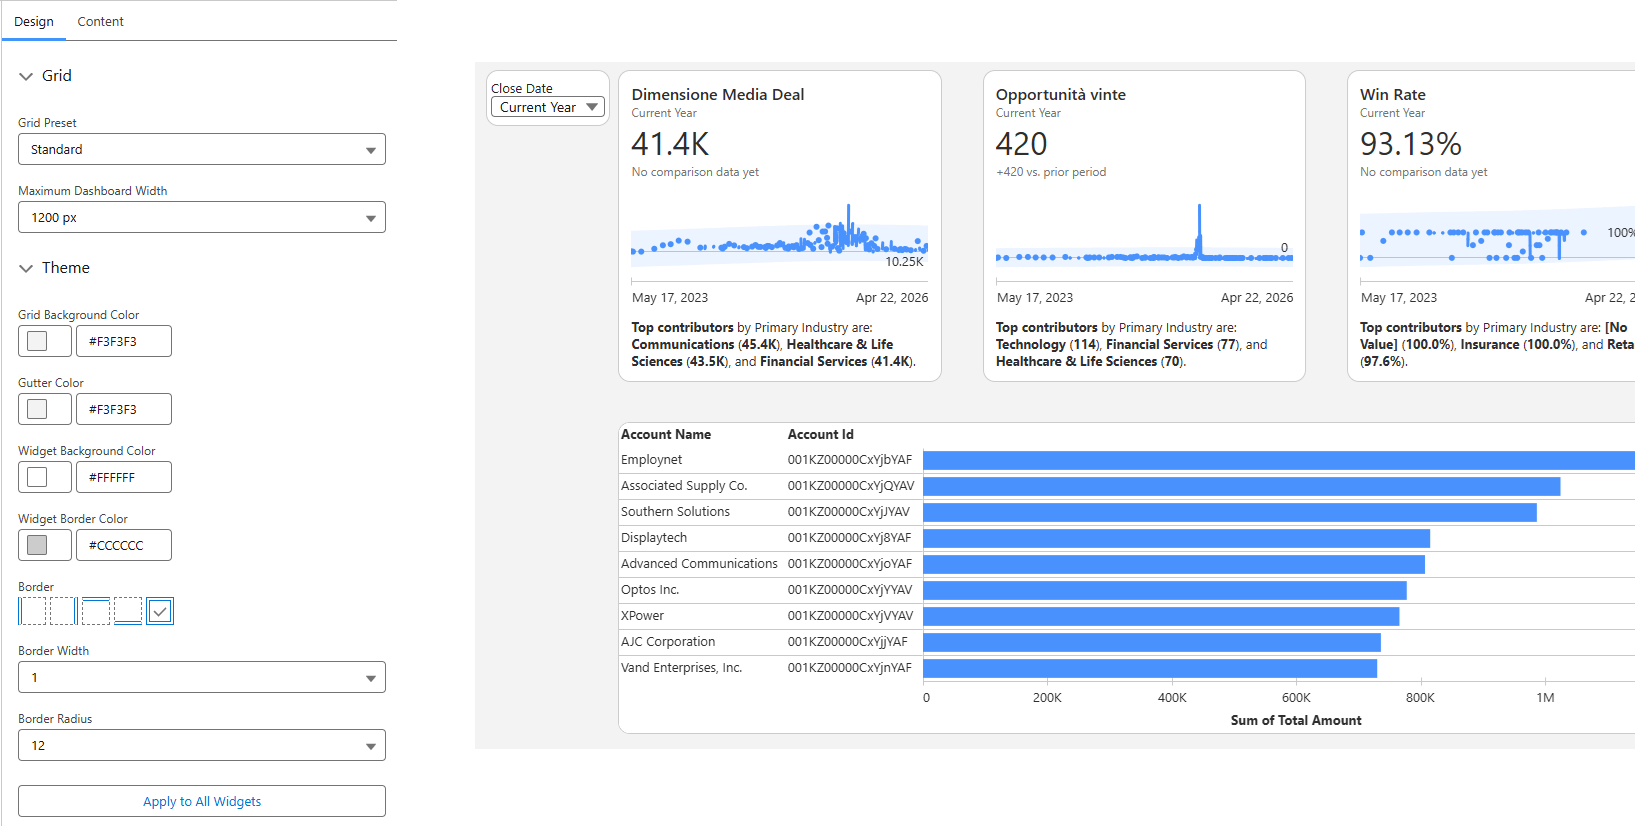Open the Gutter Color swatch picker
The image size is (1635, 826).
[x=38, y=409]
